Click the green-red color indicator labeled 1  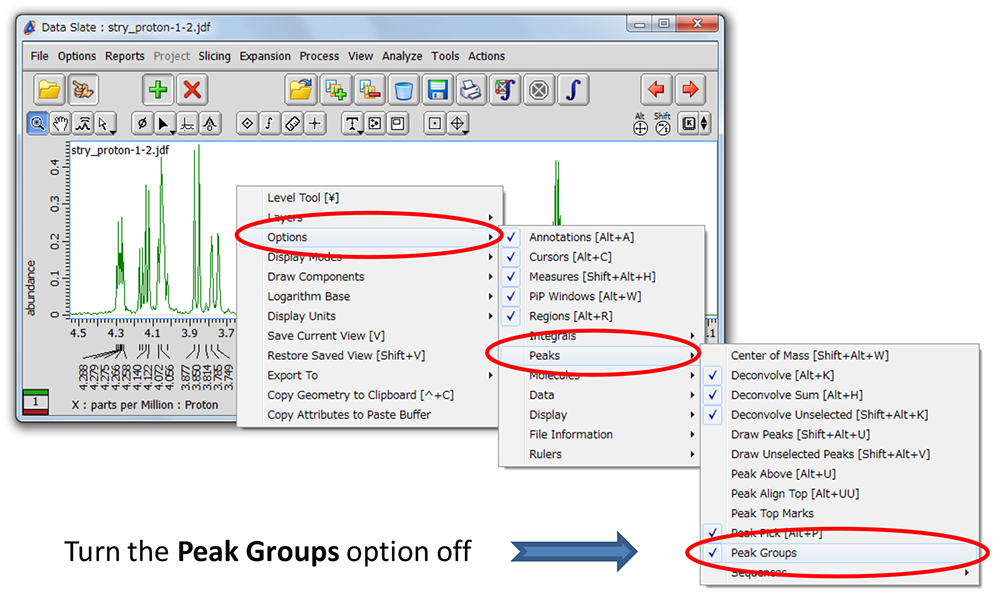point(35,402)
